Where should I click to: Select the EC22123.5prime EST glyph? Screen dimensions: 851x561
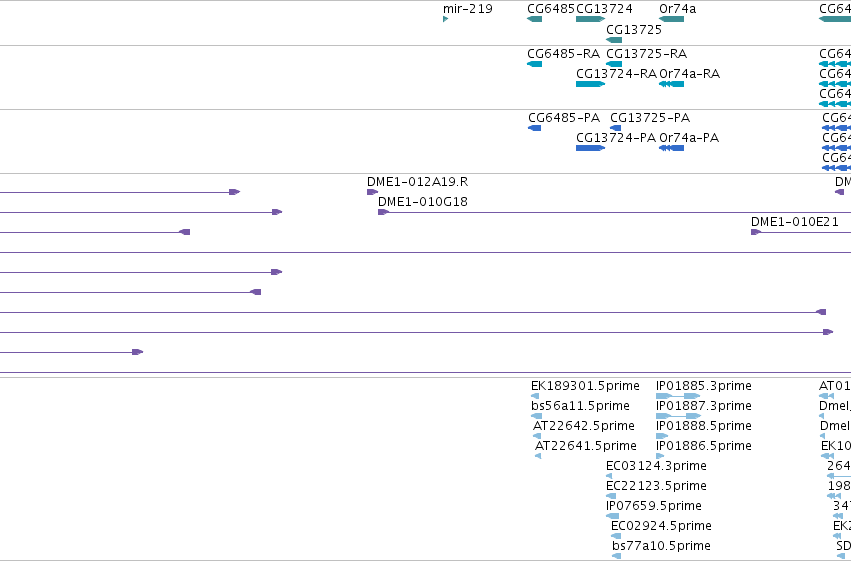(x=611, y=496)
